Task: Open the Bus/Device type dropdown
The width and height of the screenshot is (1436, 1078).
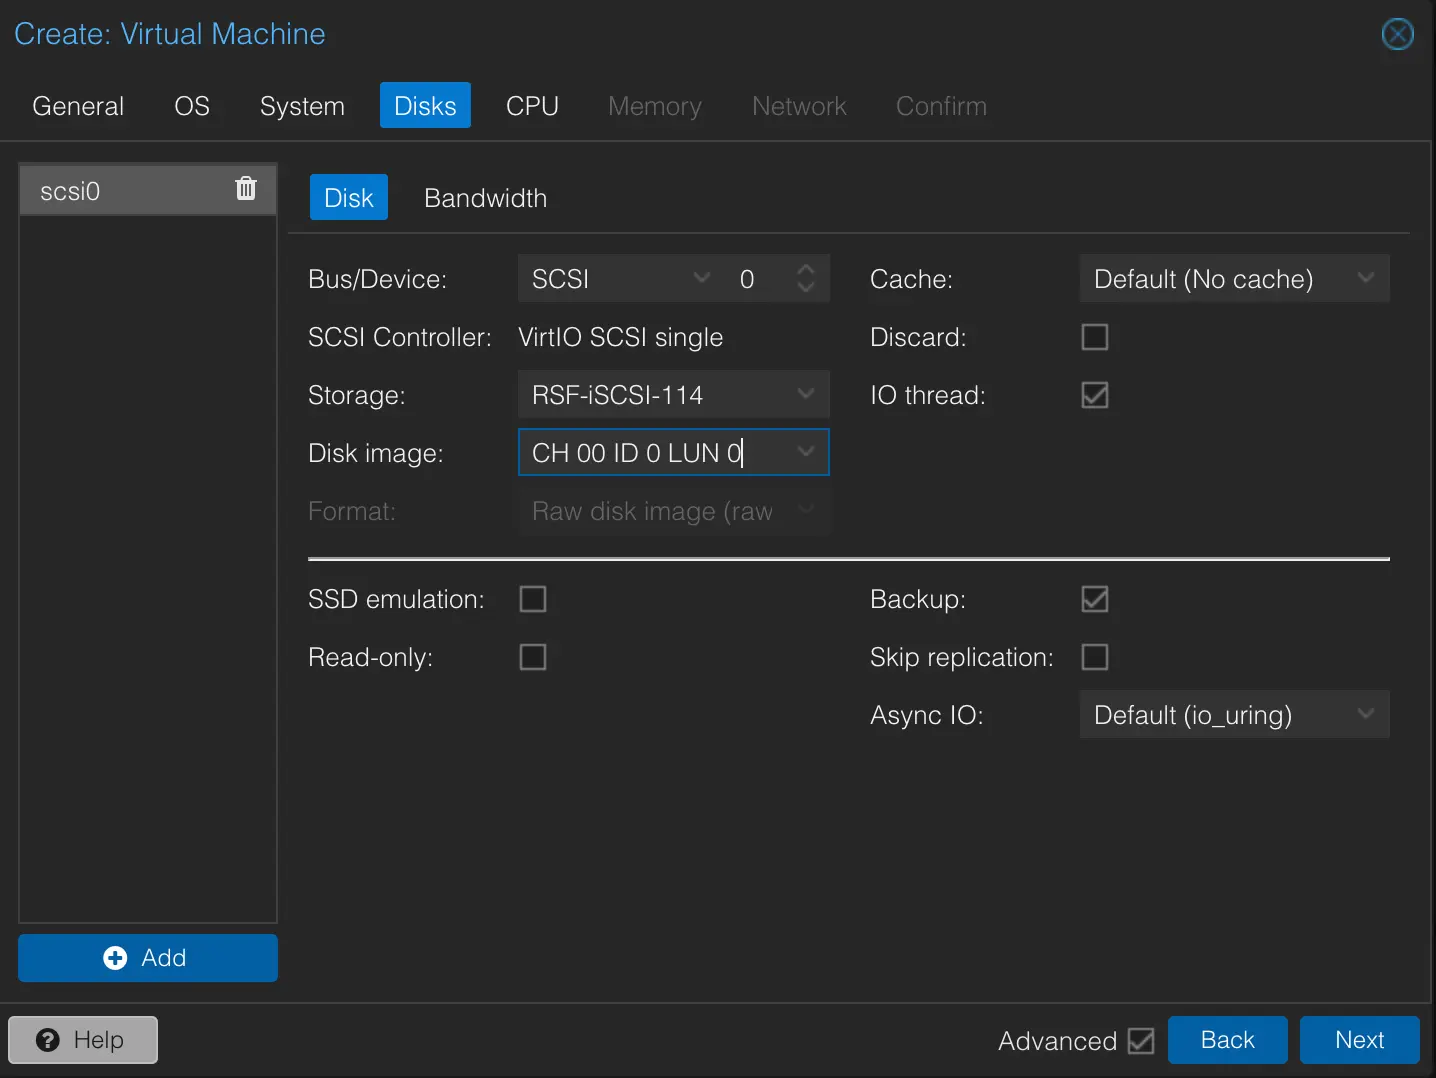Action: [701, 278]
